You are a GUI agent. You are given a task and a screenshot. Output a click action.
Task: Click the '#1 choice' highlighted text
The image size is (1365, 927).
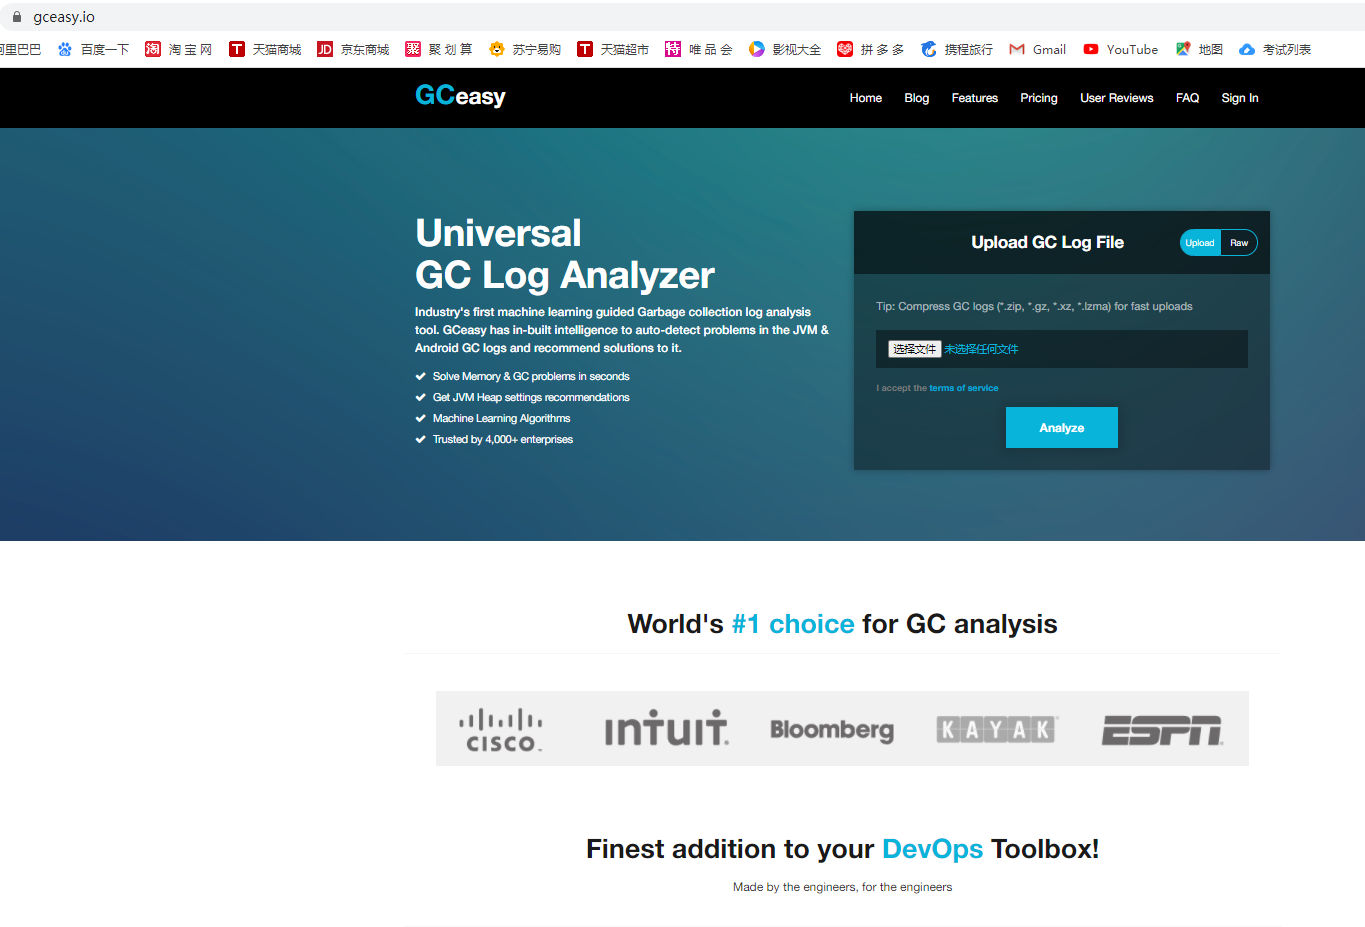(793, 624)
